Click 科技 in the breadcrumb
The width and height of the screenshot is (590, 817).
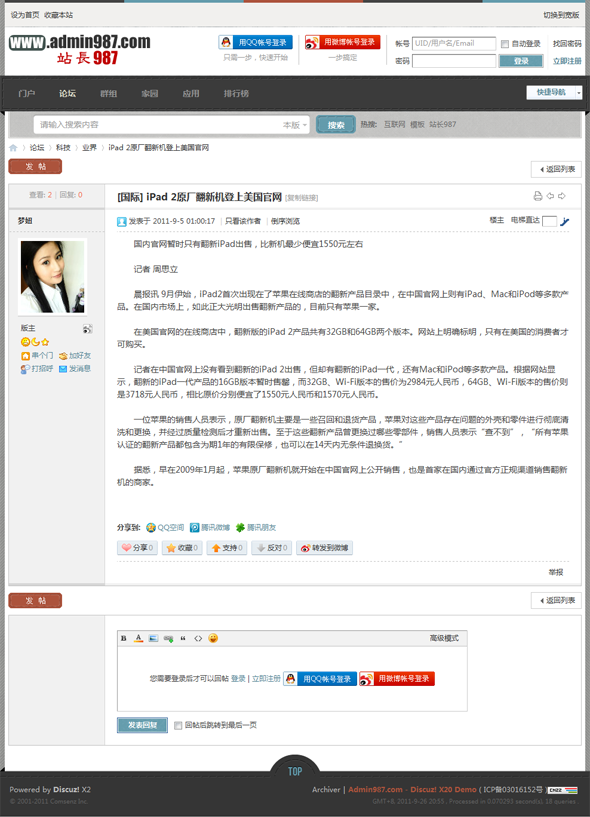tap(63, 147)
